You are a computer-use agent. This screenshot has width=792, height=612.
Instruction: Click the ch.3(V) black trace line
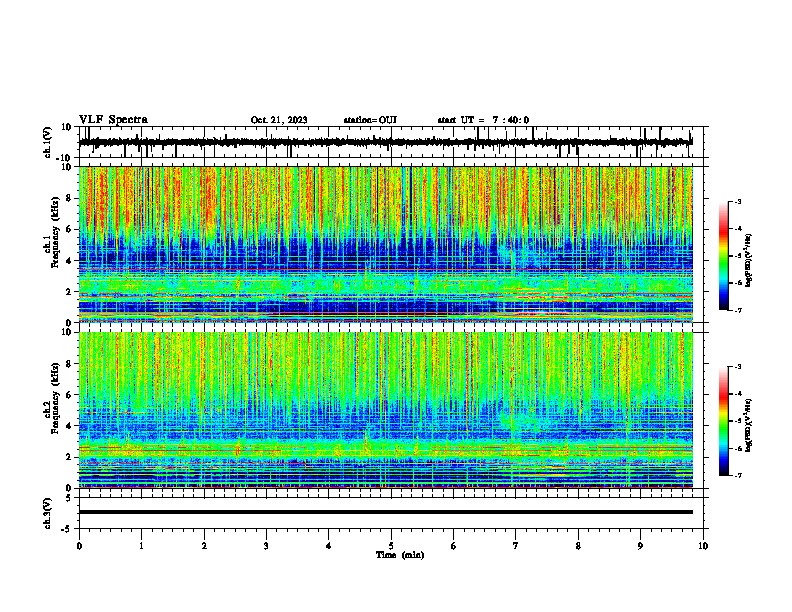[x=386, y=512]
